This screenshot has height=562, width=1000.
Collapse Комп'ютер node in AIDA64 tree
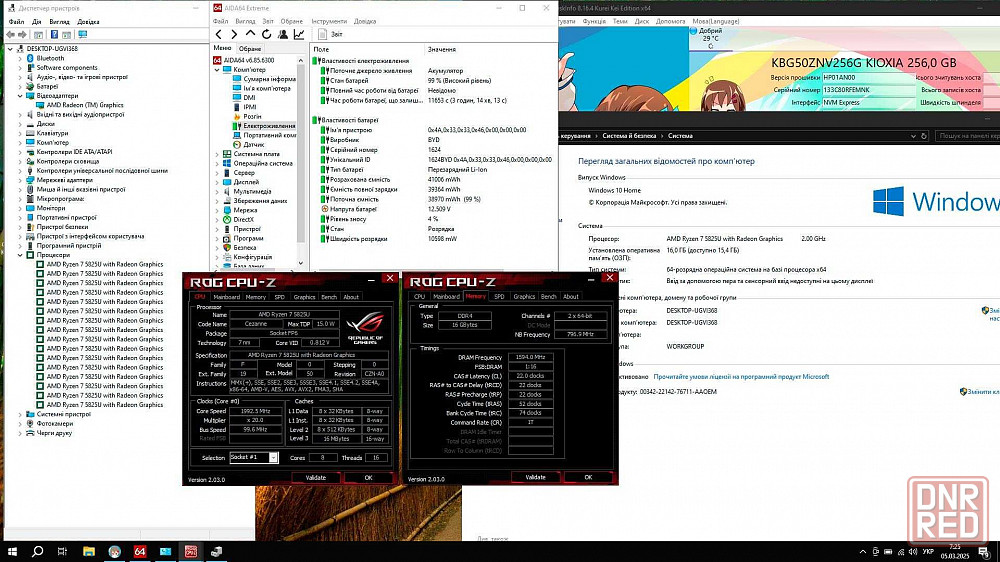tap(217, 70)
